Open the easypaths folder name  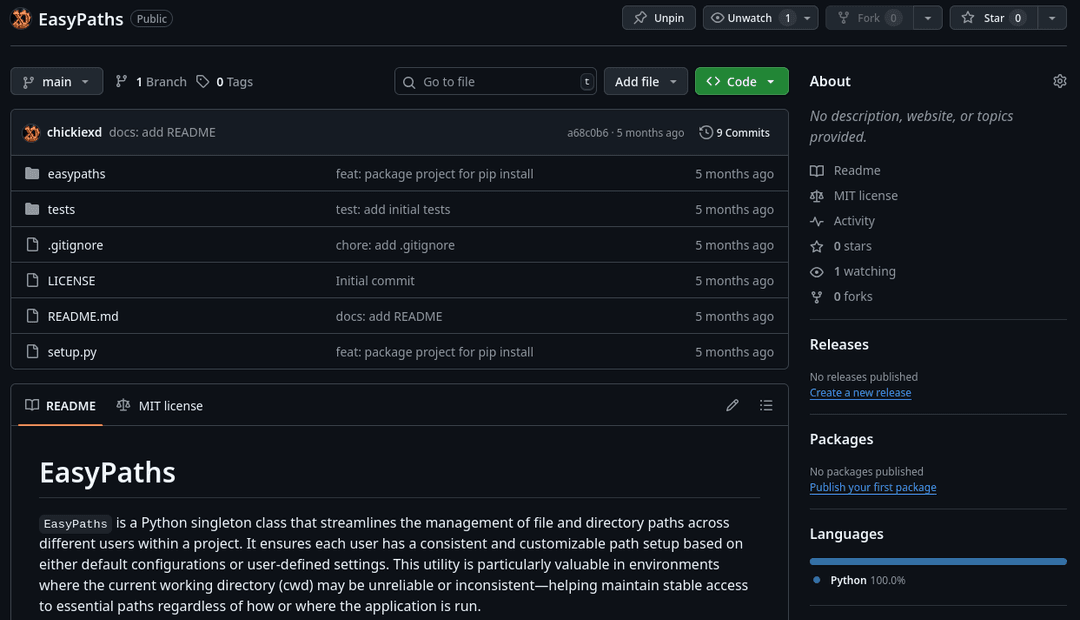click(x=76, y=174)
